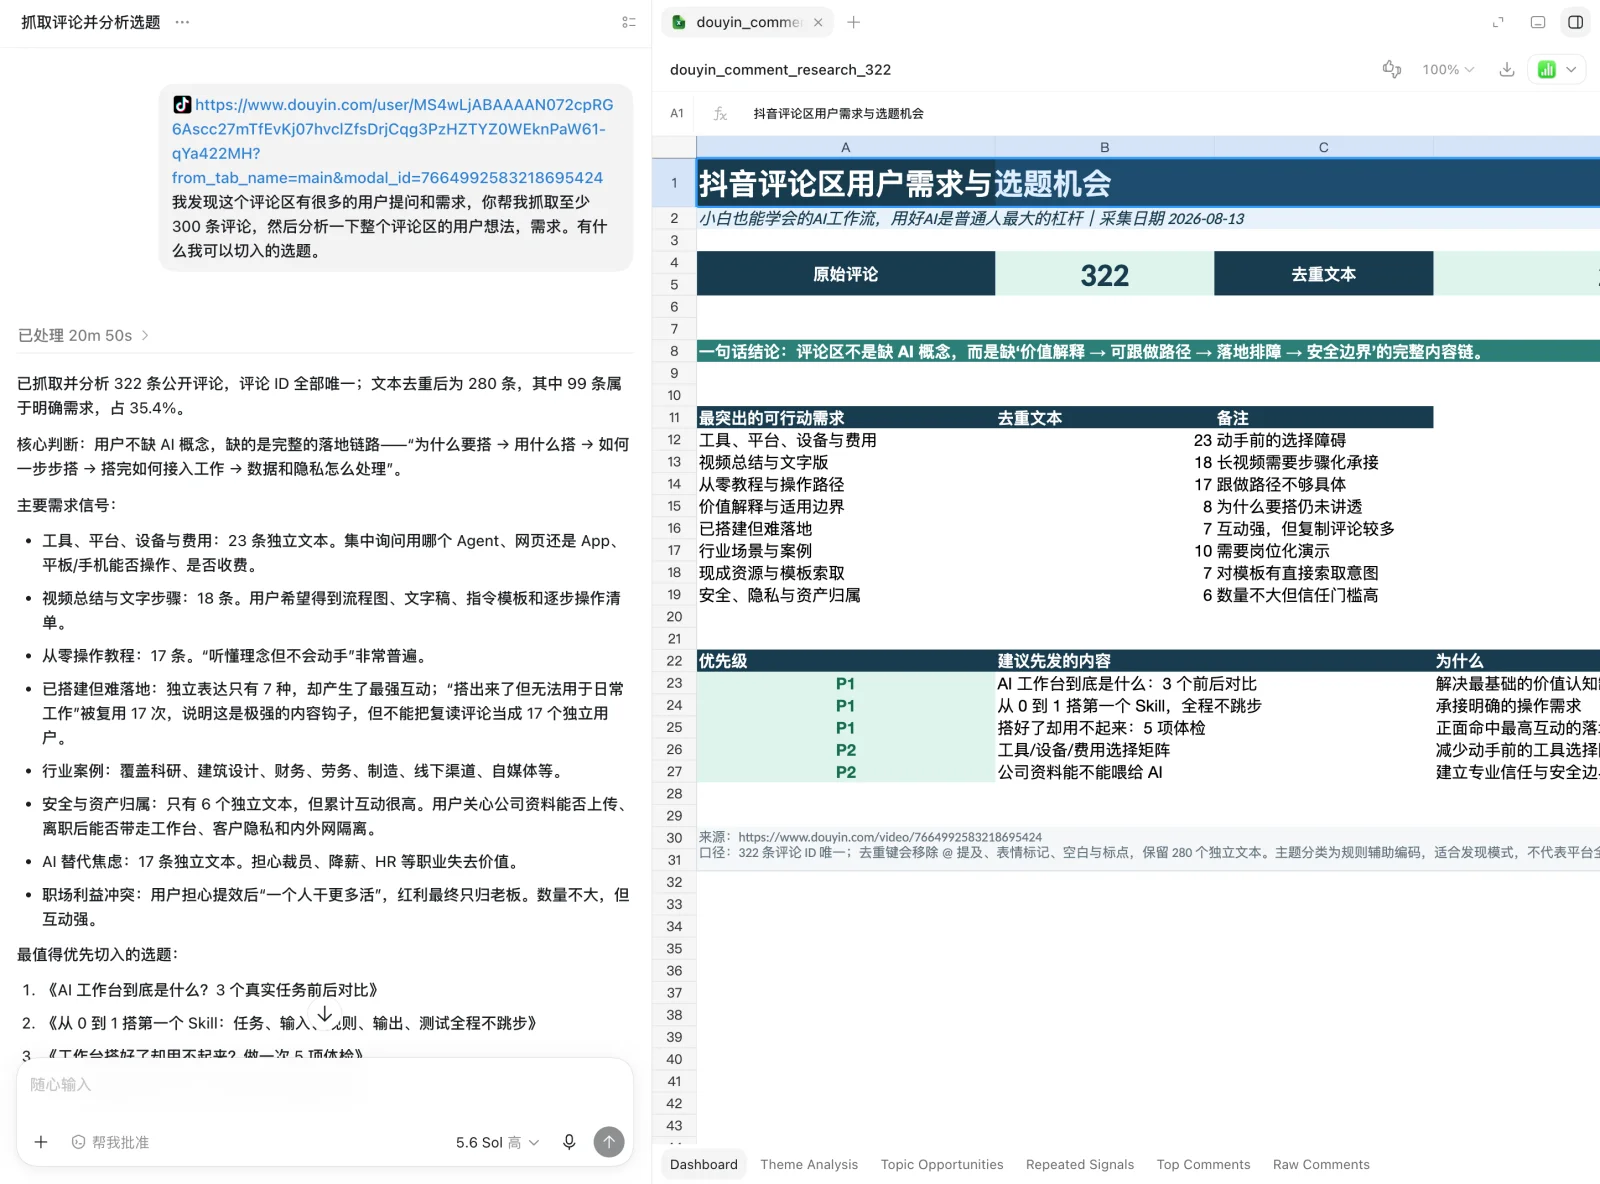Viewport: 1600px width, 1184px height.
Task: Add a new tab with plus icon
Action: coord(854,22)
